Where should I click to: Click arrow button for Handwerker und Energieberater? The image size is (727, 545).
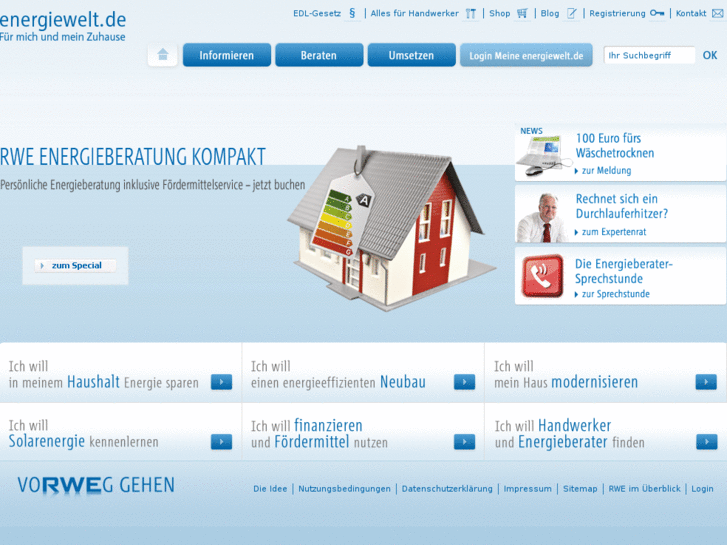click(x=707, y=442)
